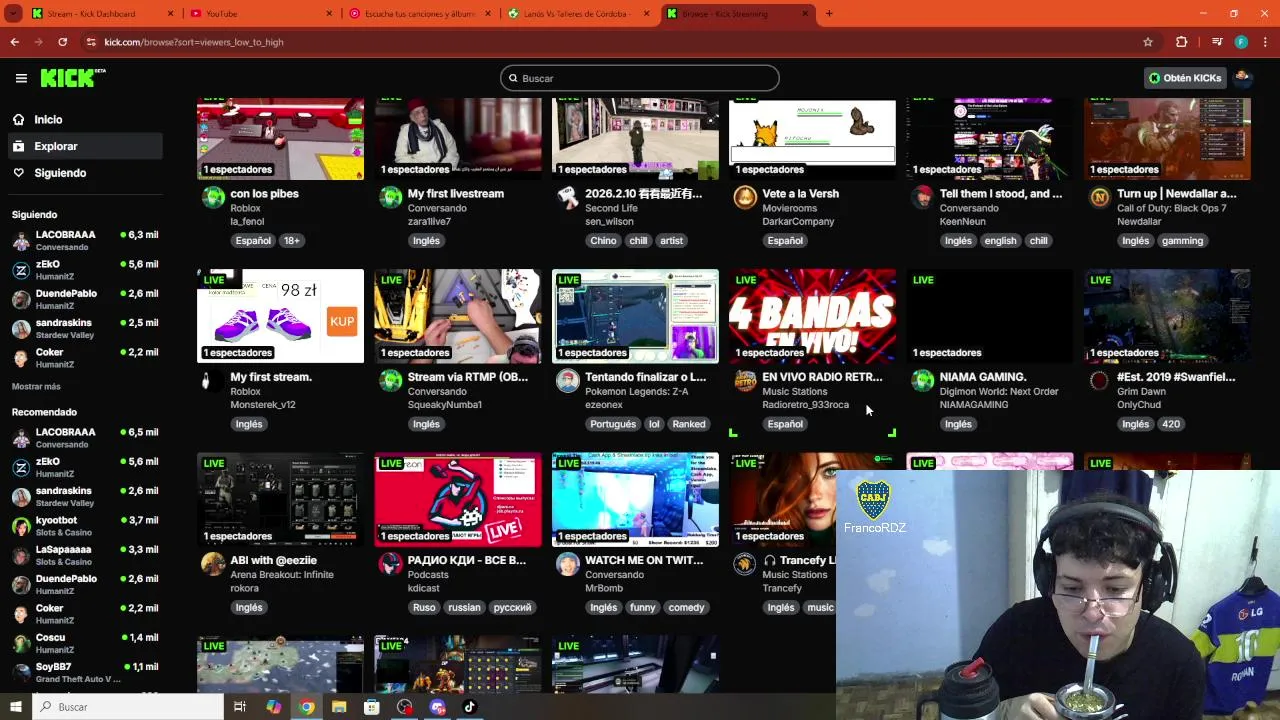
Task: Click zara1live7 streamer avatar icon
Action: pyautogui.click(x=391, y=197)
